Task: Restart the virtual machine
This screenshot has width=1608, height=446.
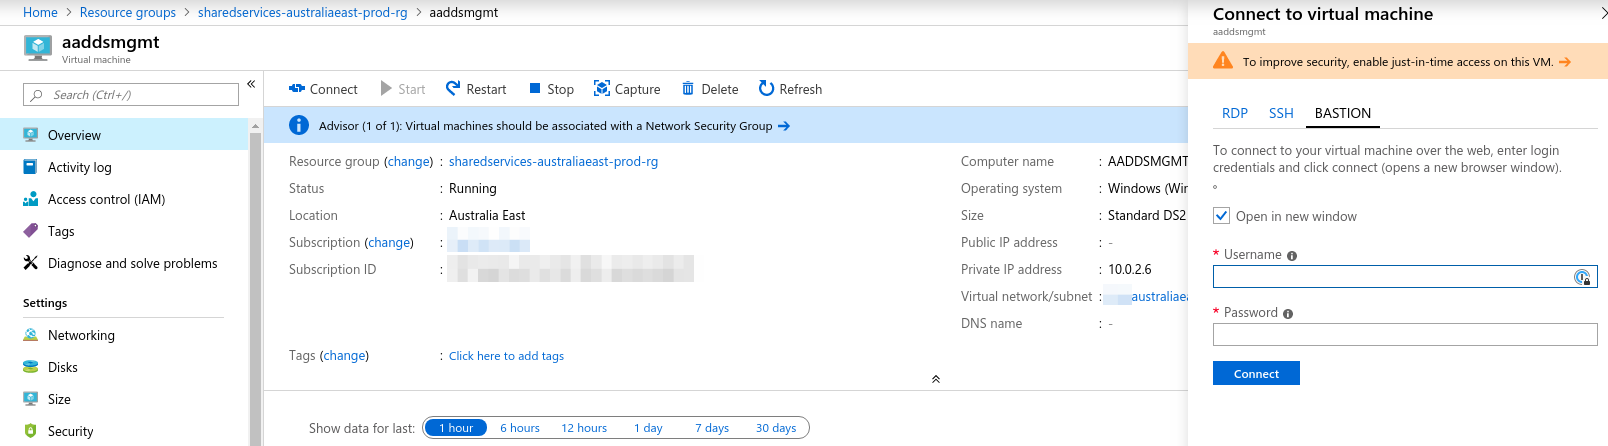Action: (x=476, y=89)
